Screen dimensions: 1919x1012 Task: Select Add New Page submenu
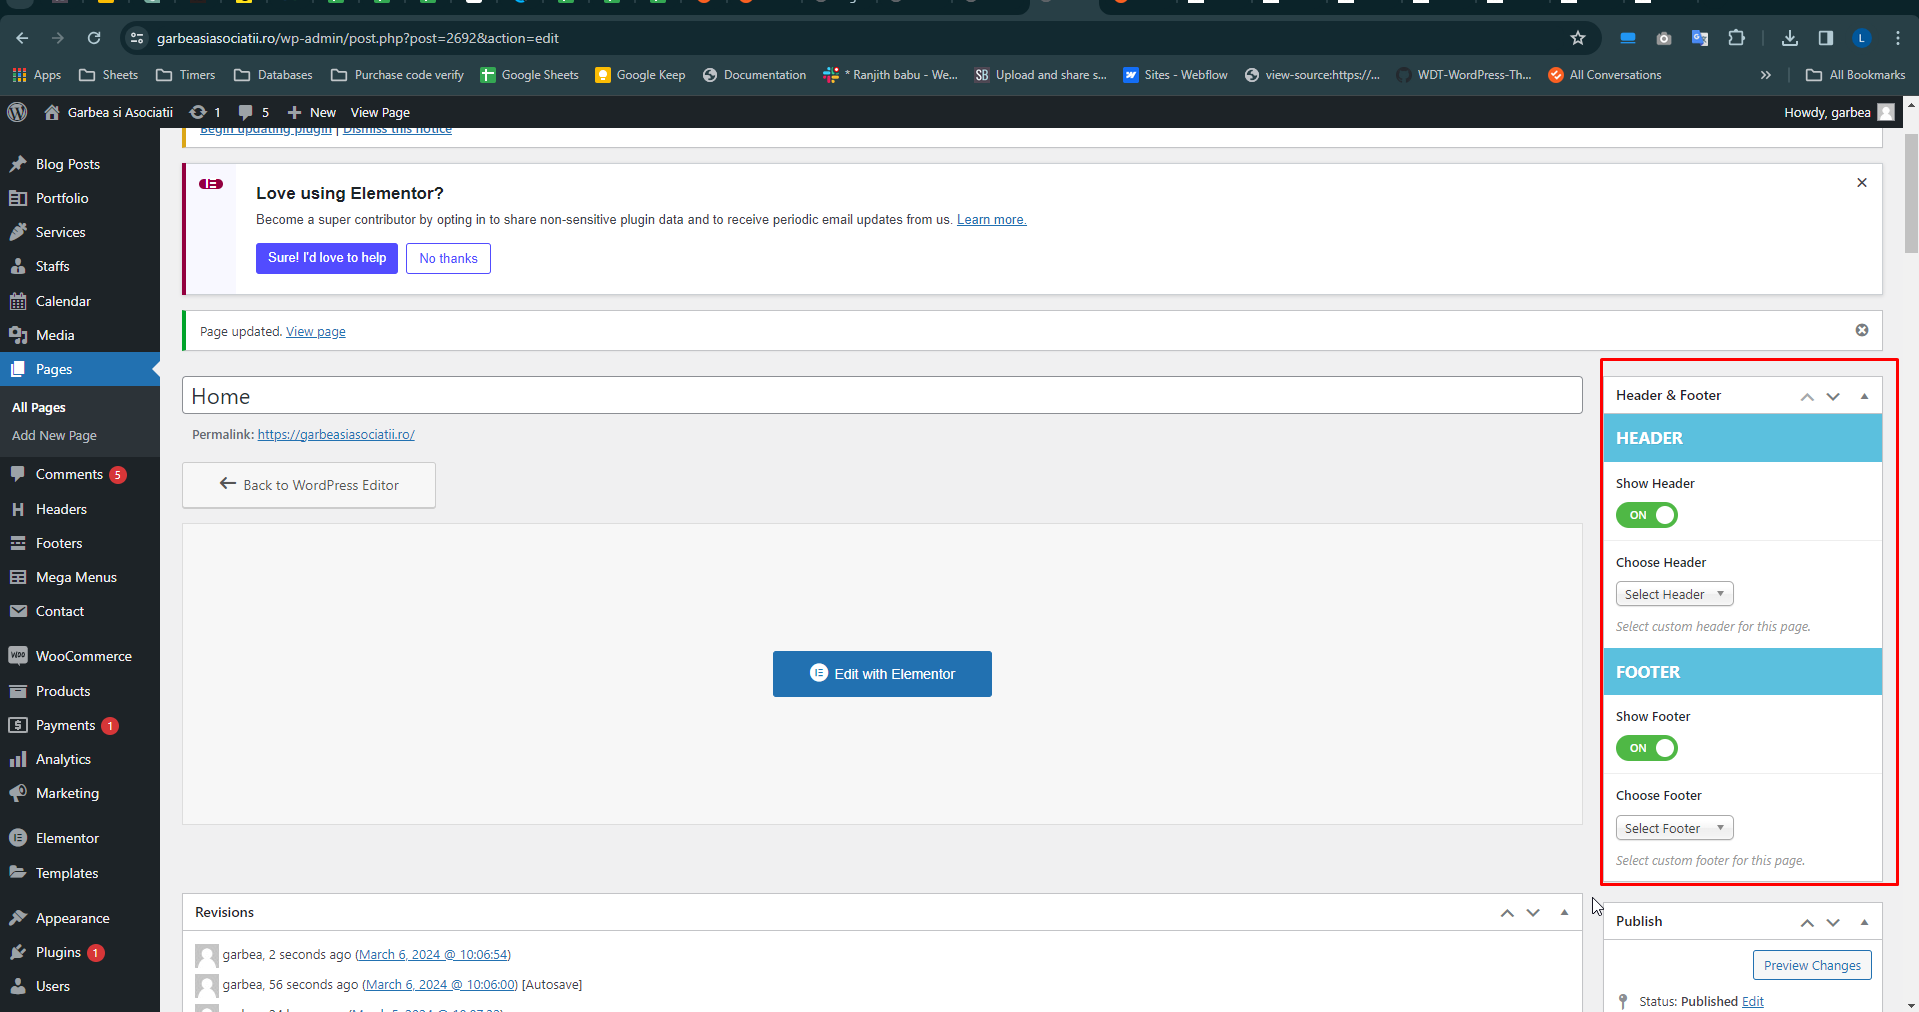pyautogui.click(x=54, y=436)
